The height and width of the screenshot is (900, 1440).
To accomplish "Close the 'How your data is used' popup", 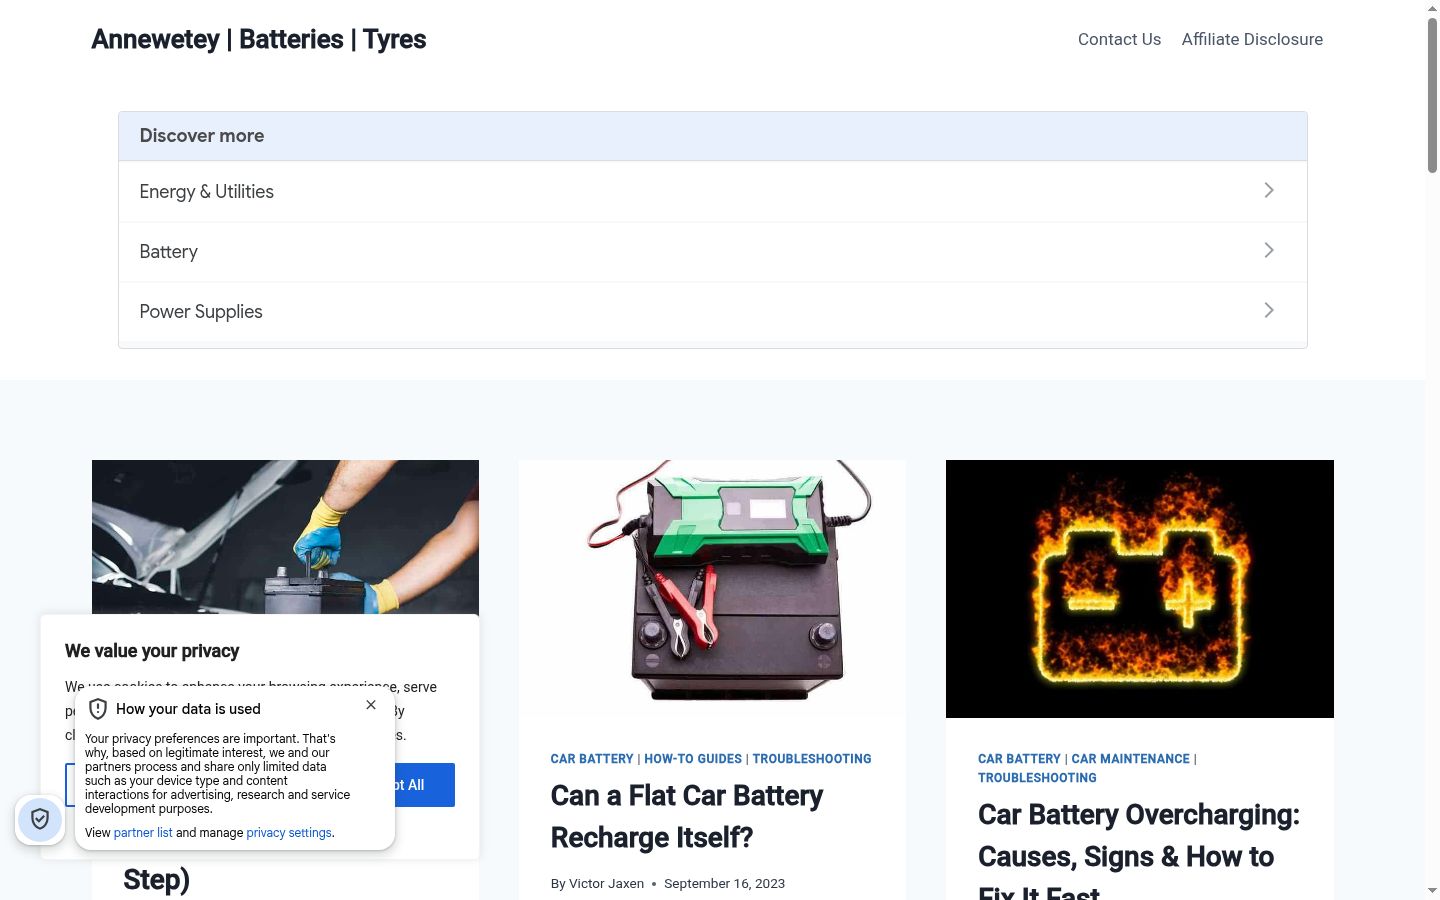I will click(x=371, y=705).
